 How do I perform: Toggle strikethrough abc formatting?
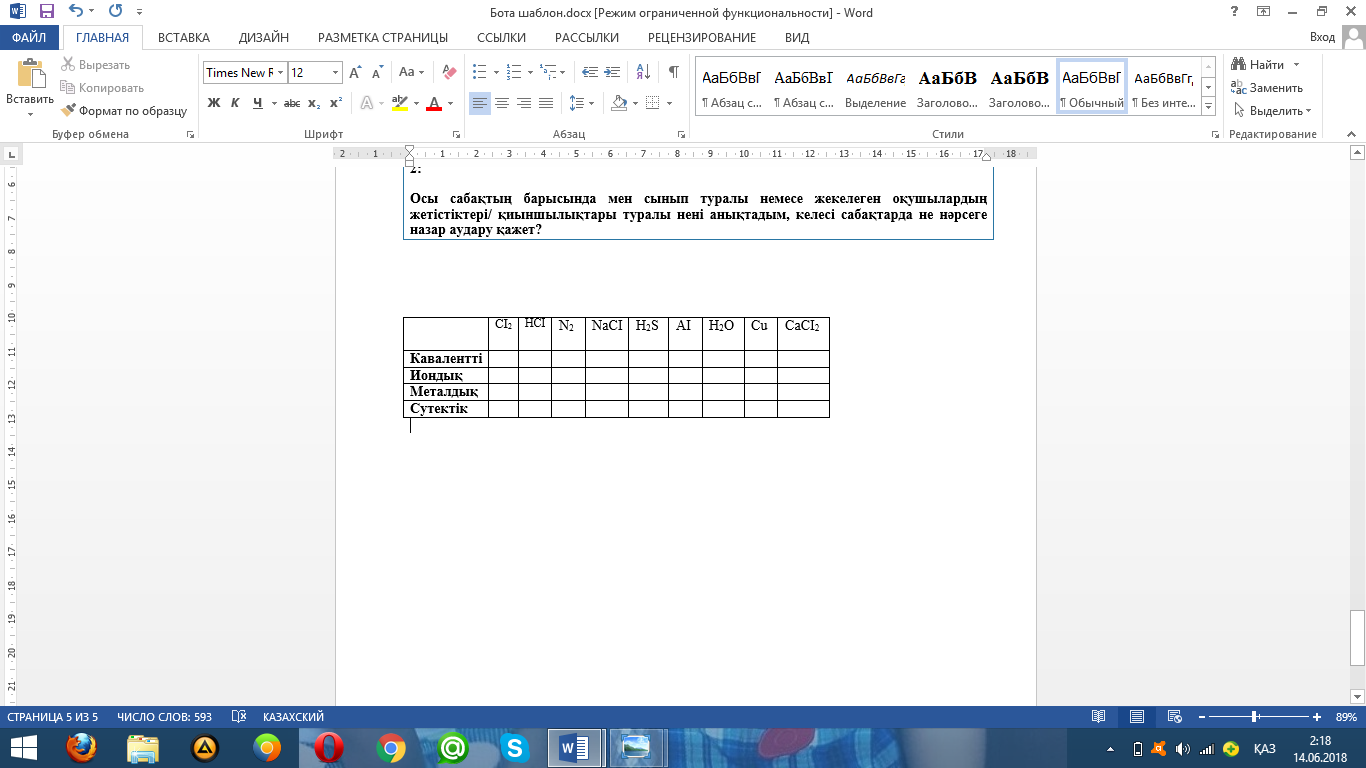pyautogui.click(x=292, y=103)
